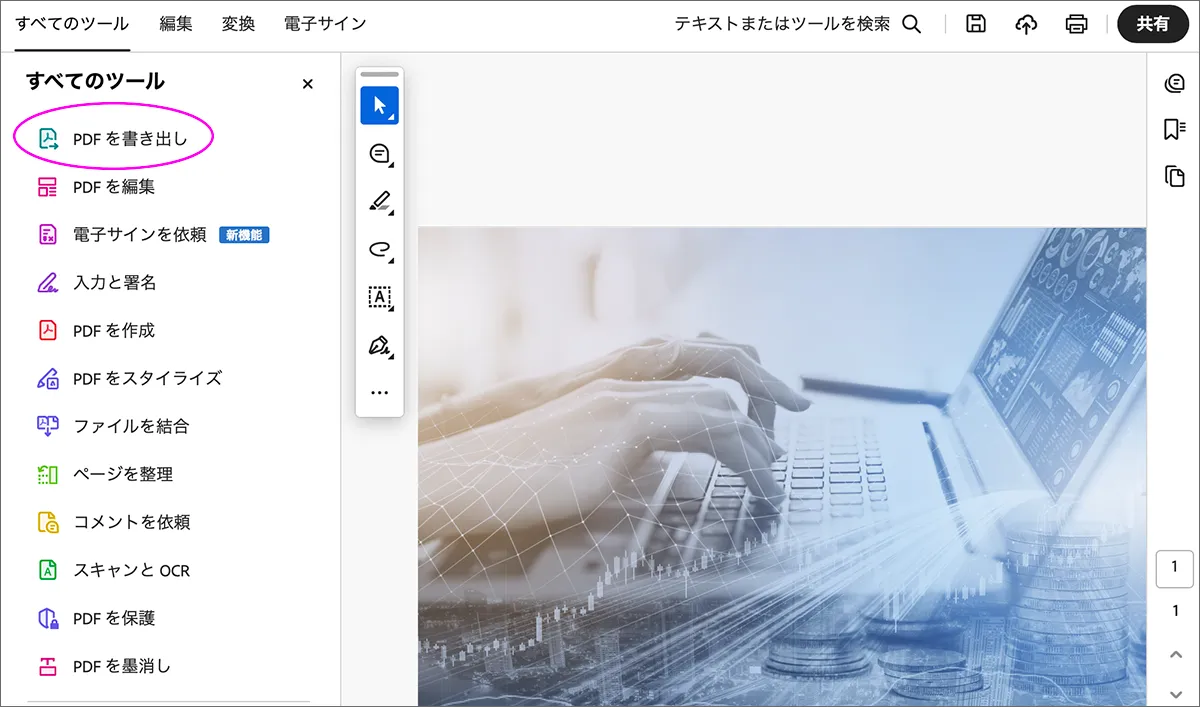The image size is (1200, 707).
Task: Open the 編集 menu tab
Action: [x=176, y=24]
